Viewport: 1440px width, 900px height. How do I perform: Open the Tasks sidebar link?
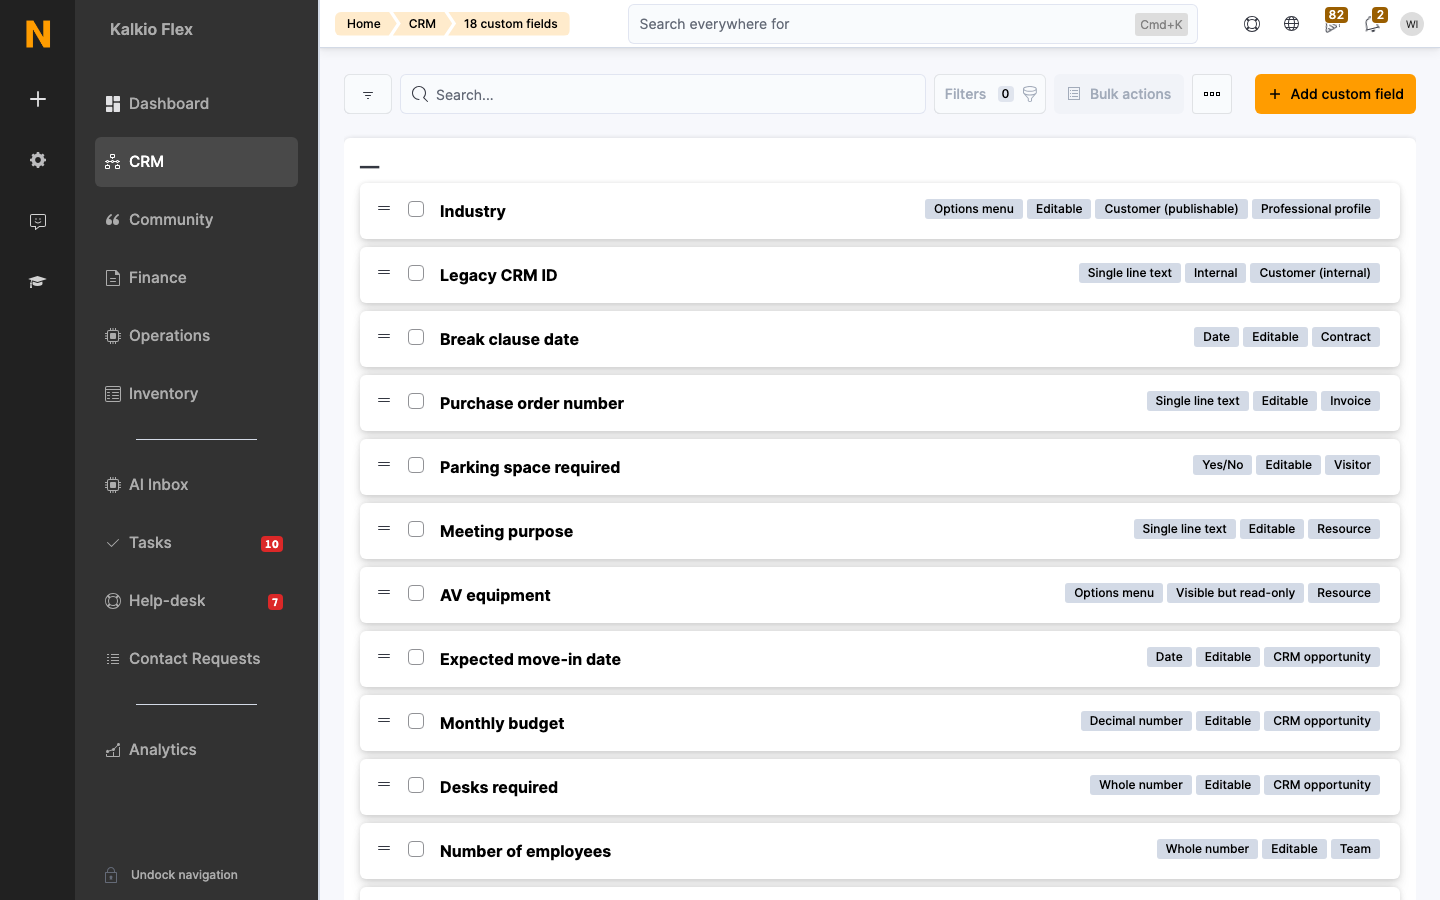[196, 543]
